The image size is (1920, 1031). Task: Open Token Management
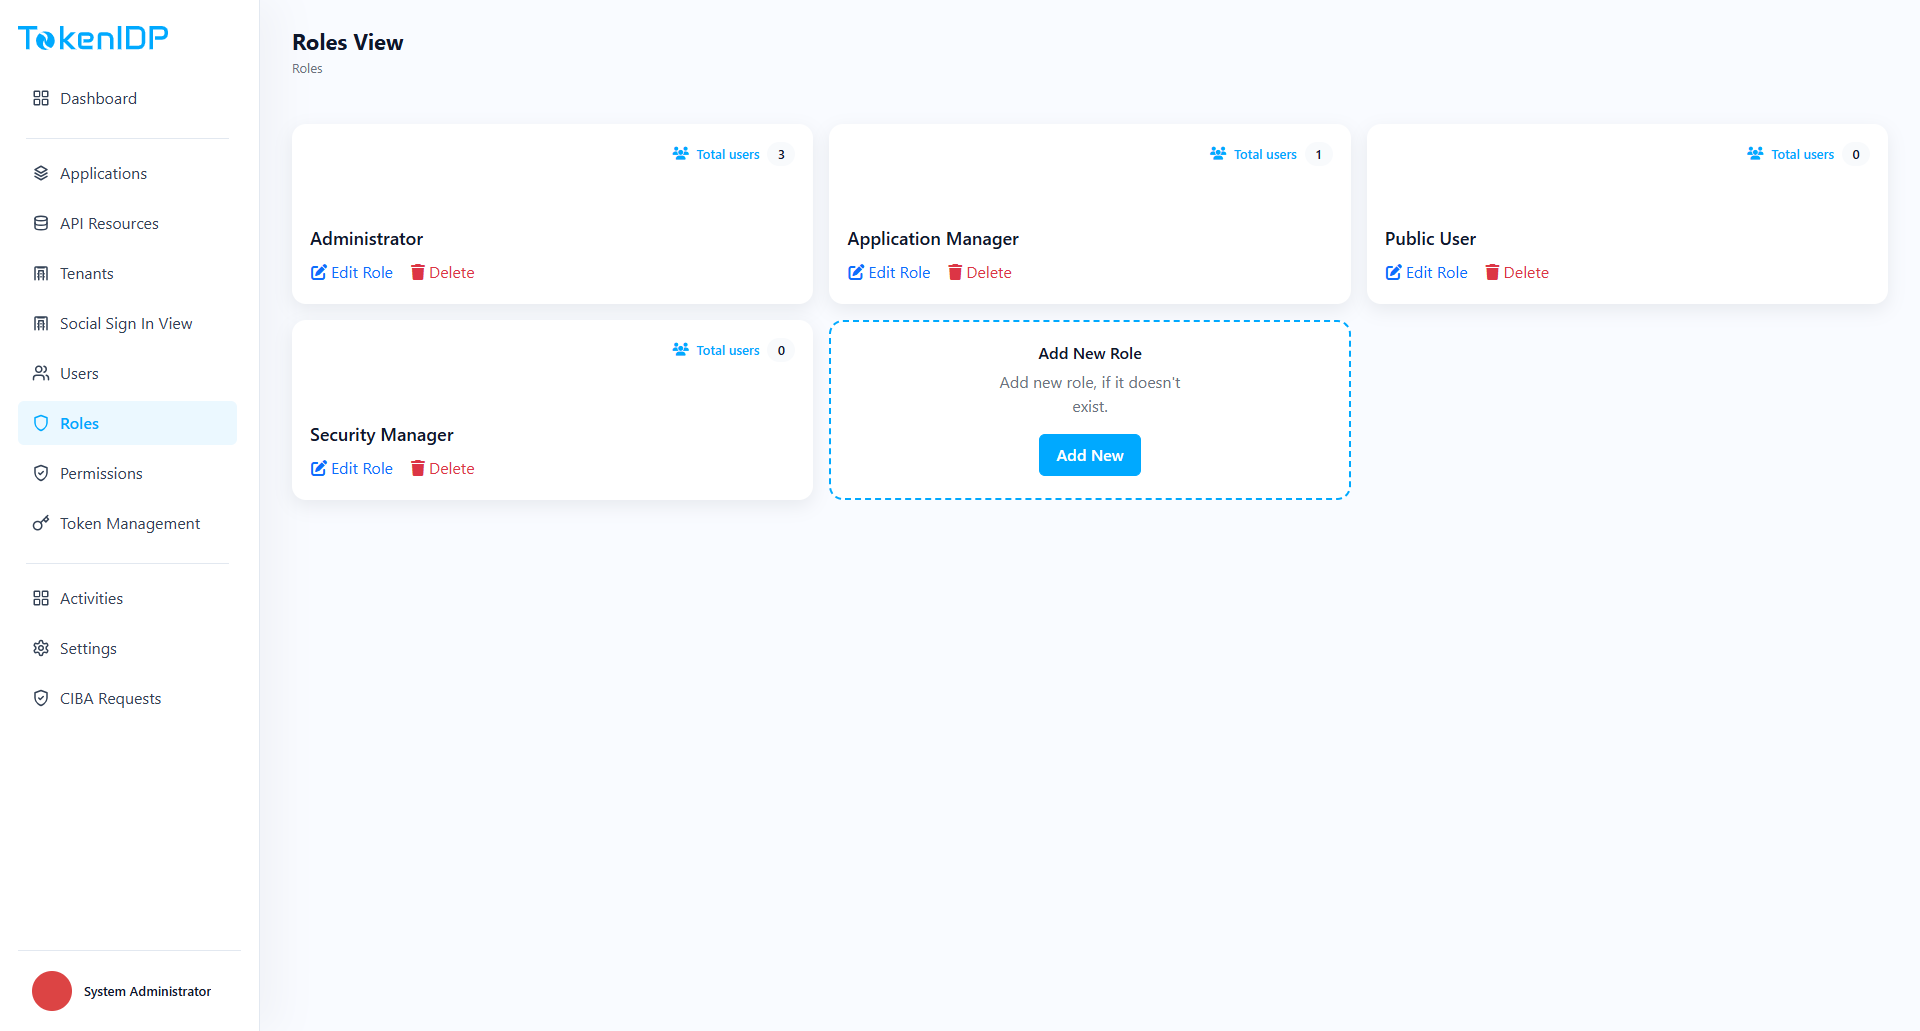coord(127,523)
